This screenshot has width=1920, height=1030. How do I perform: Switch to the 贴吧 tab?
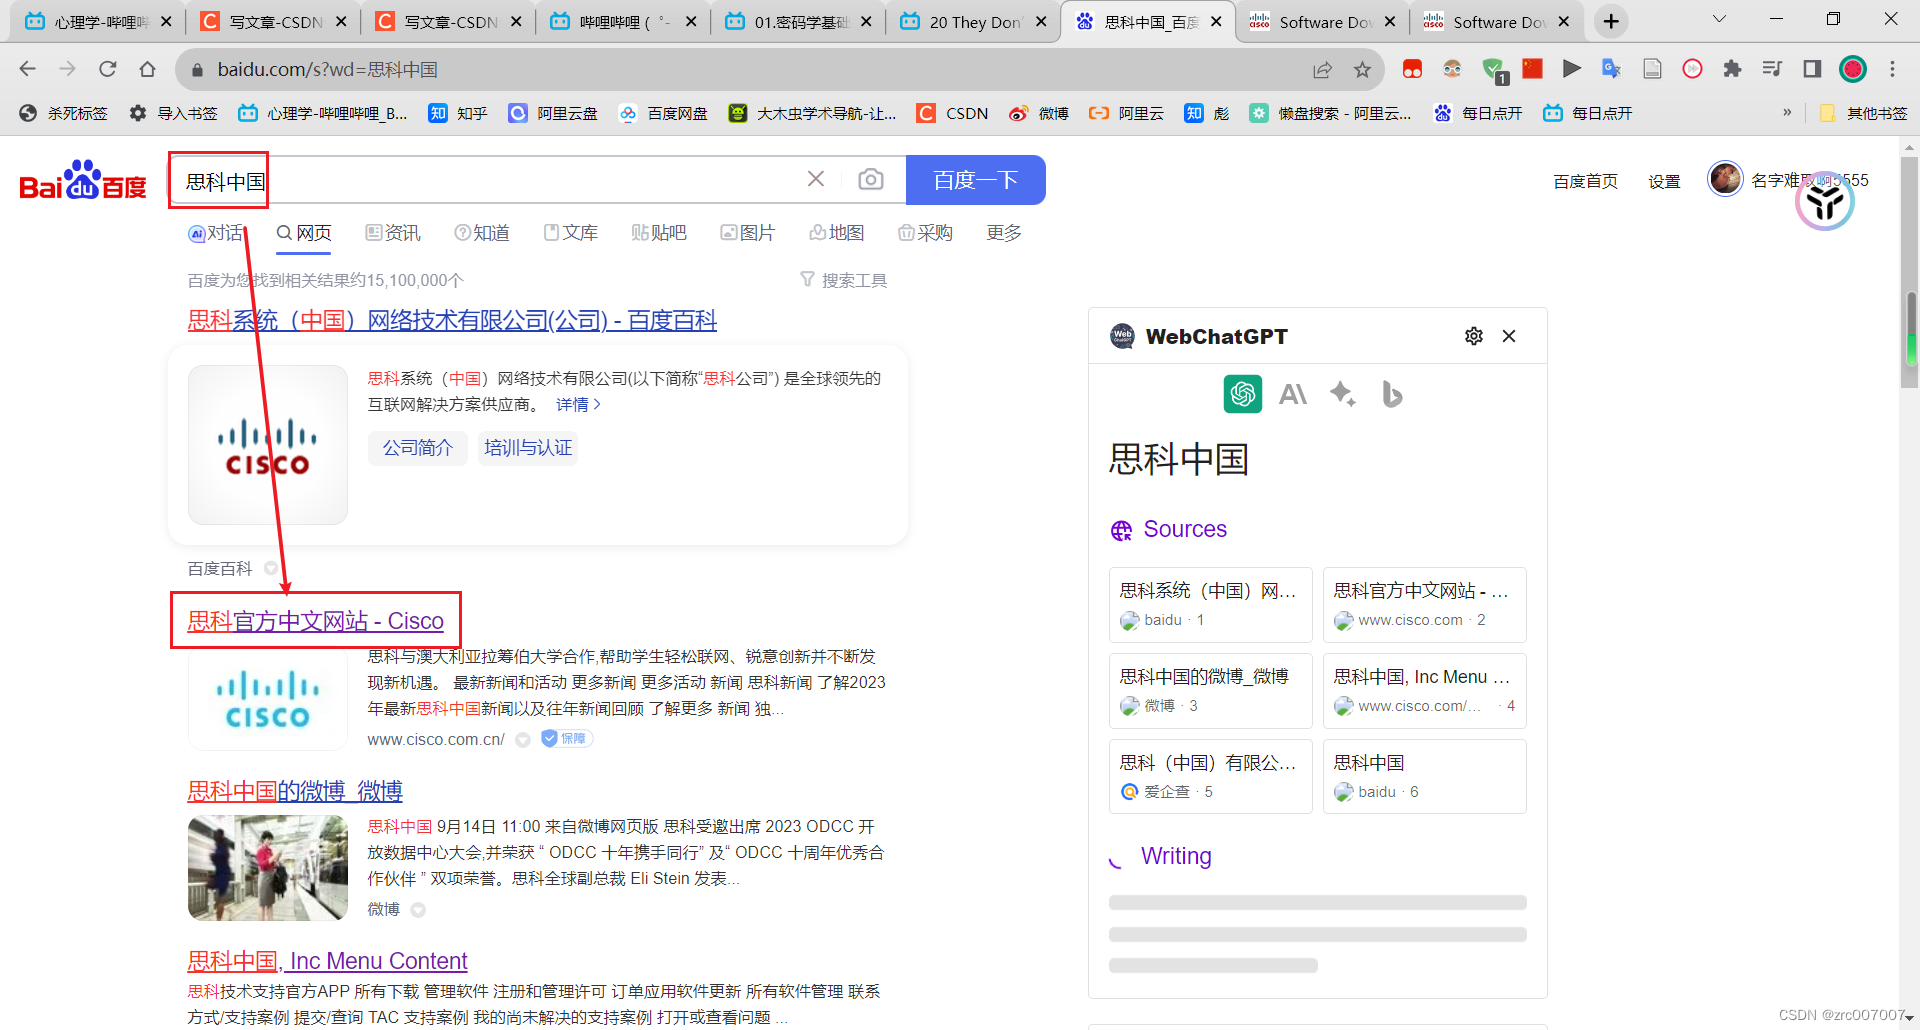click(x=659, y=233)
